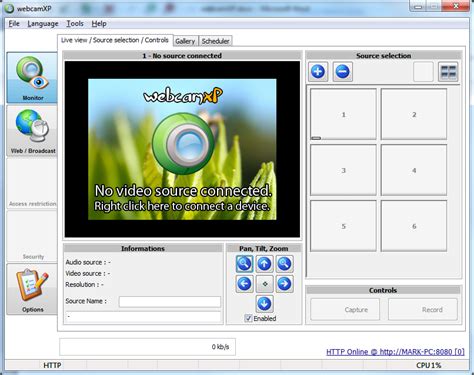Image resolution: width=474 pixels, height=375 pixels.
Task: Switch to the Gallery tab
Action: [185, 41]
